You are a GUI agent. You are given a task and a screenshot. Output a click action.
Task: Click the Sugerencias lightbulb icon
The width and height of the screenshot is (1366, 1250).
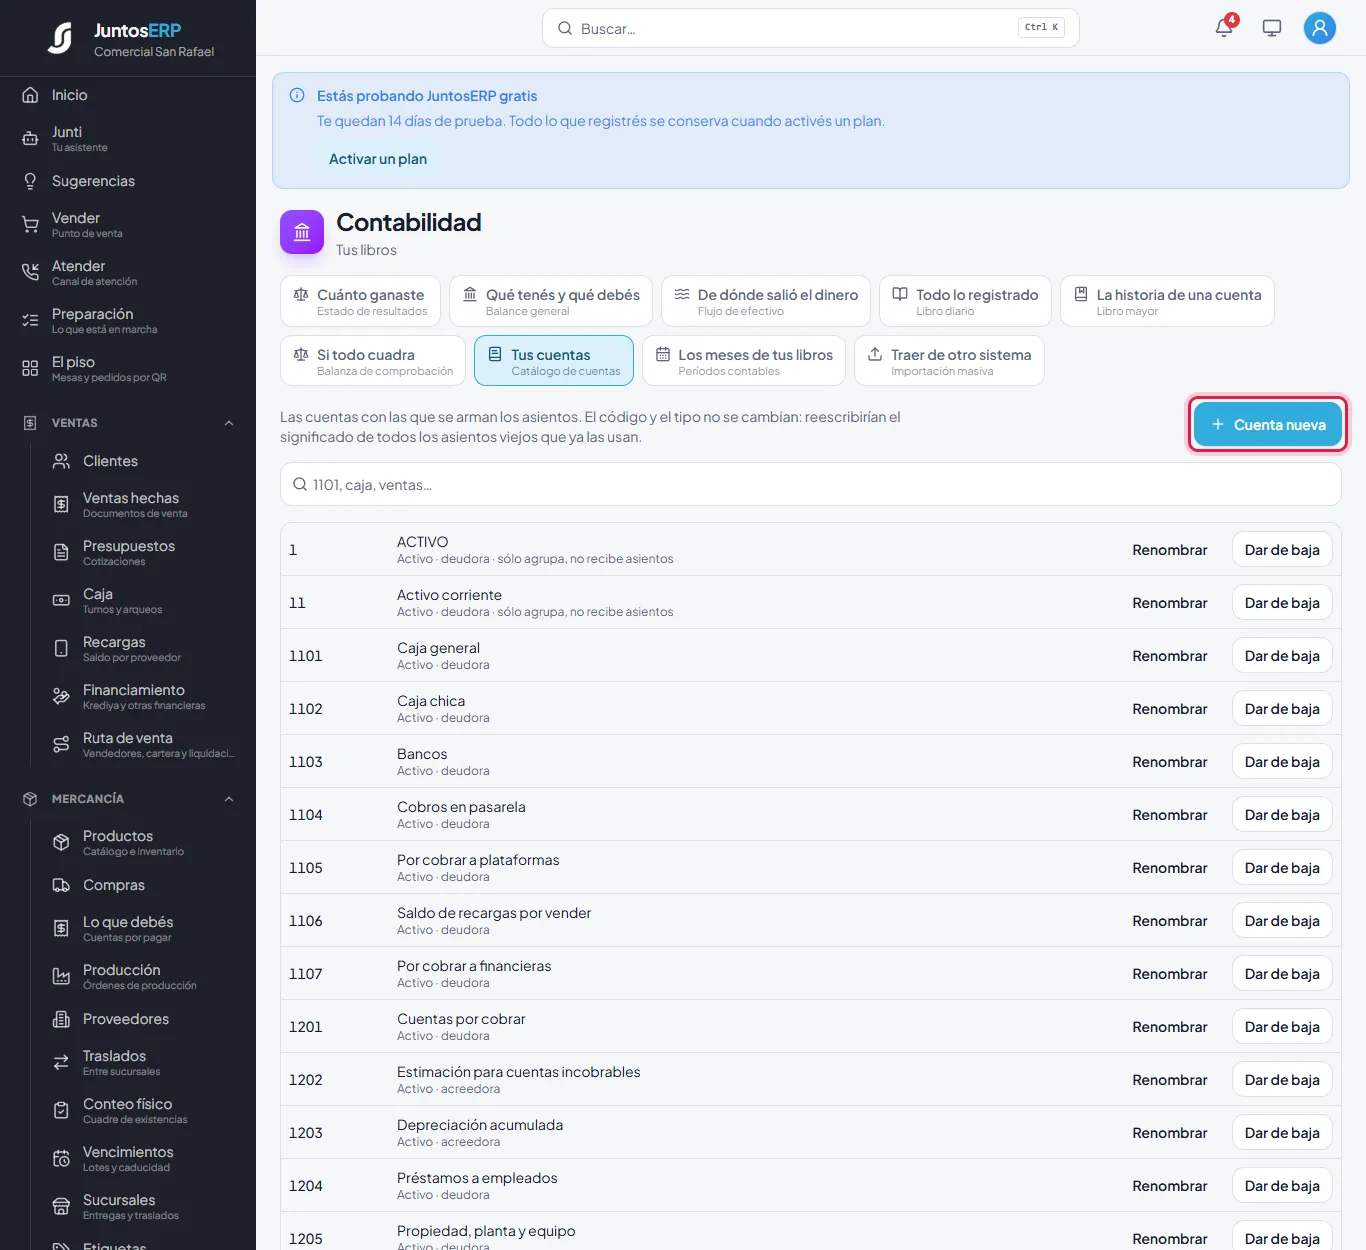30,181
